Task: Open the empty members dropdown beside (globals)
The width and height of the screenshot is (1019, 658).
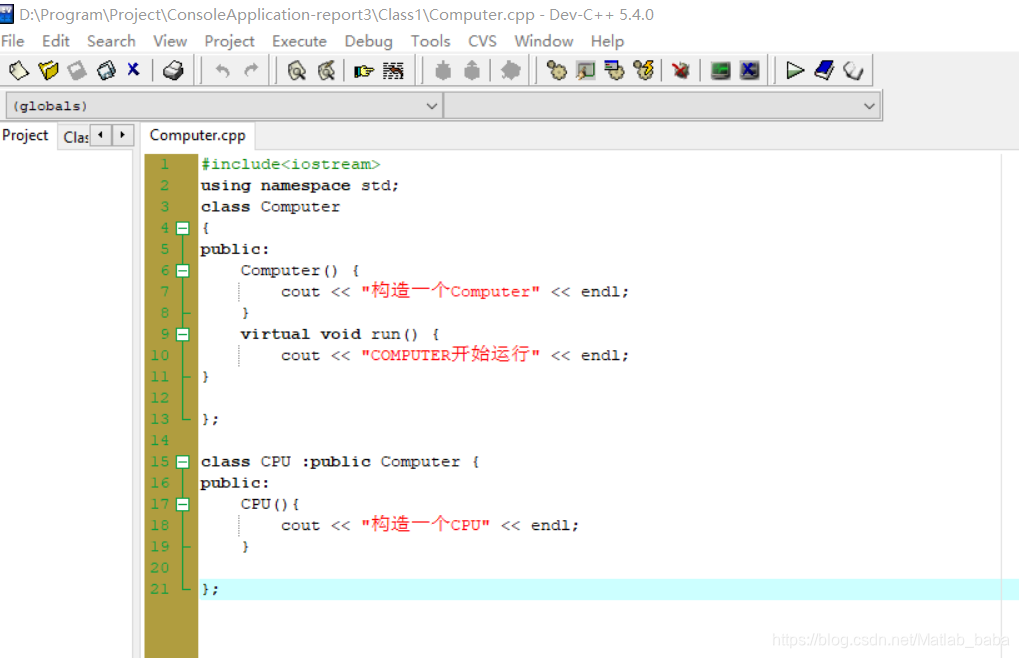Action: [x=662, y=106]
